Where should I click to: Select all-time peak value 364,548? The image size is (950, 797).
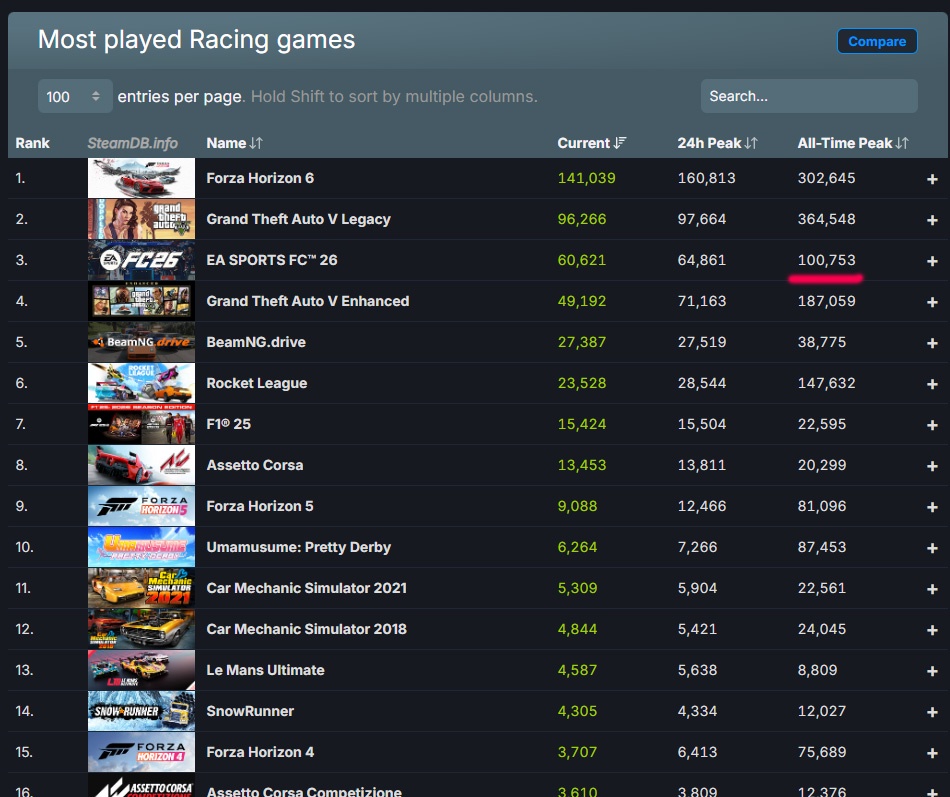point(826,219)
